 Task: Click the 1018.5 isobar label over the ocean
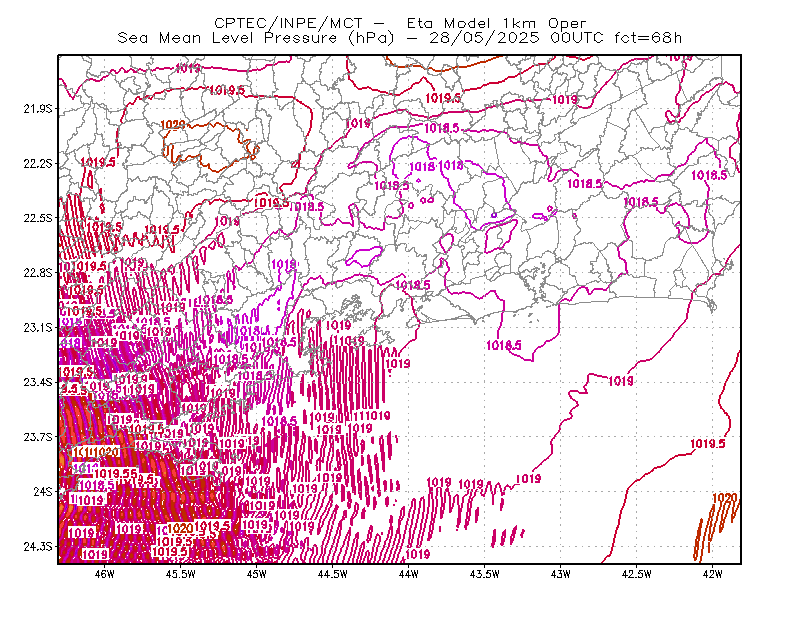click(504, 345)
